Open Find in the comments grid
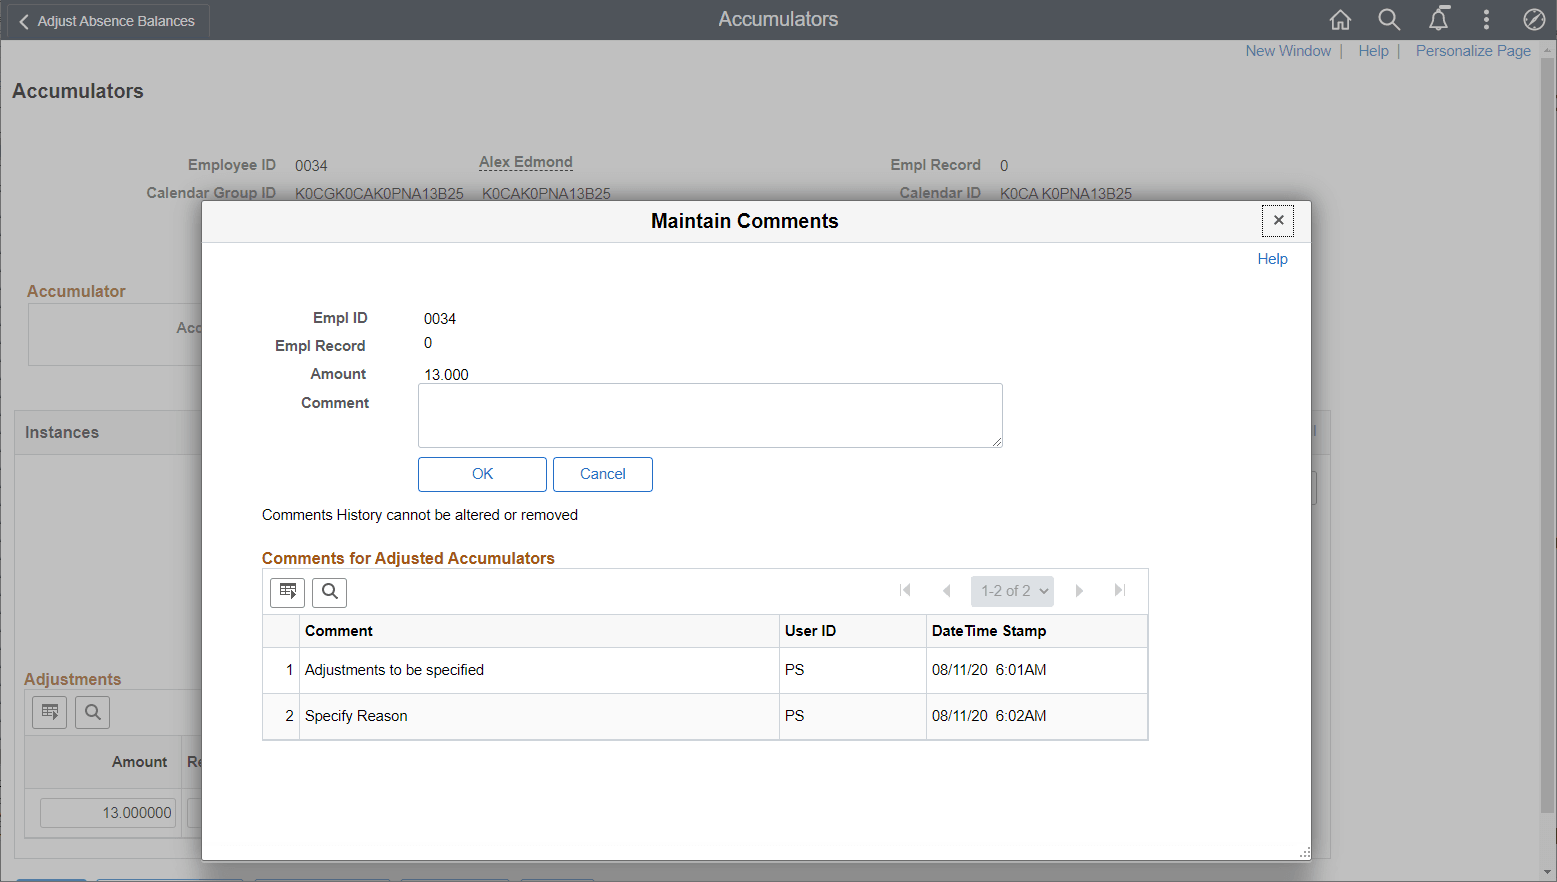The width and height of the screenshot is (1557, 882). tap(329, 592)
